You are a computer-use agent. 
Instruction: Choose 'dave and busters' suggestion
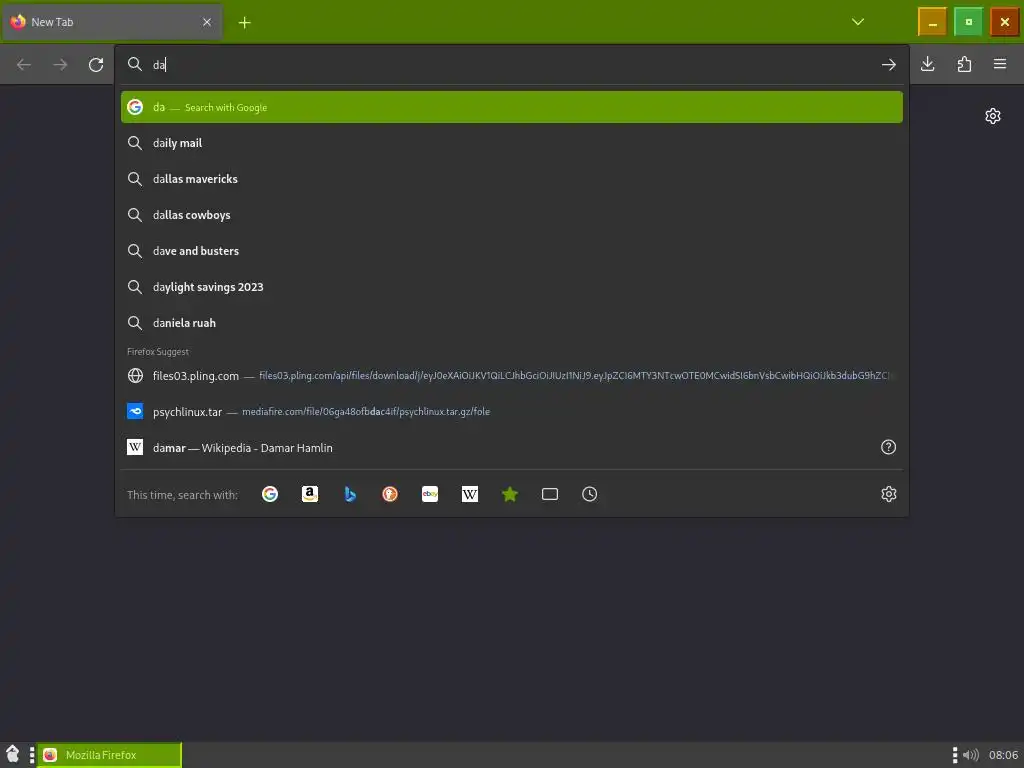pos(511,251)
